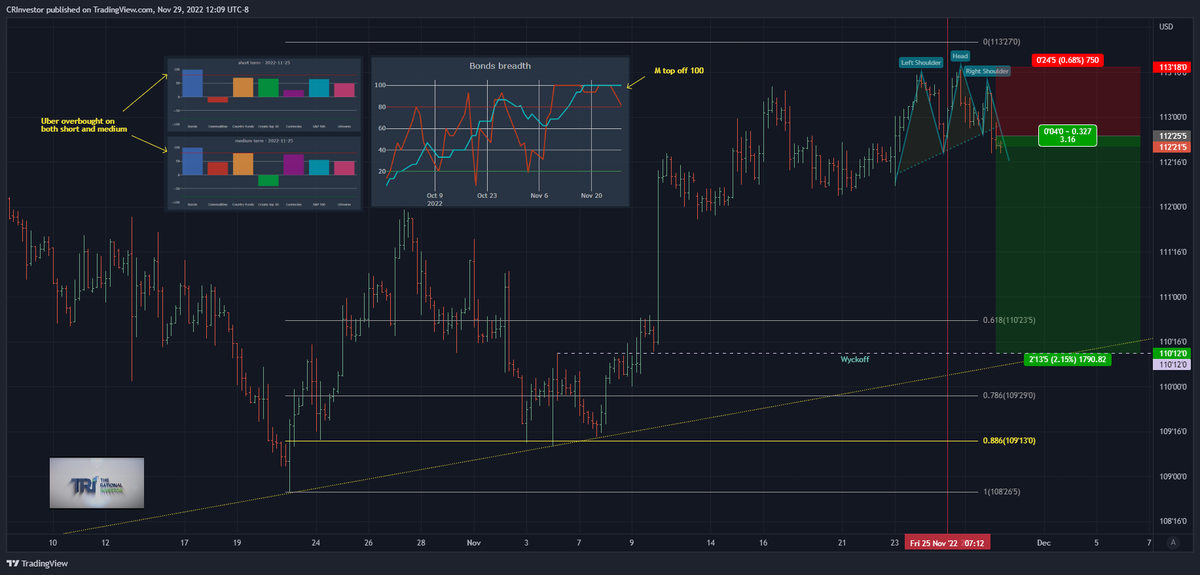Click the 'M top off 100' annotation text
This screenshot has width=1200, height=575.
[679, 72]
